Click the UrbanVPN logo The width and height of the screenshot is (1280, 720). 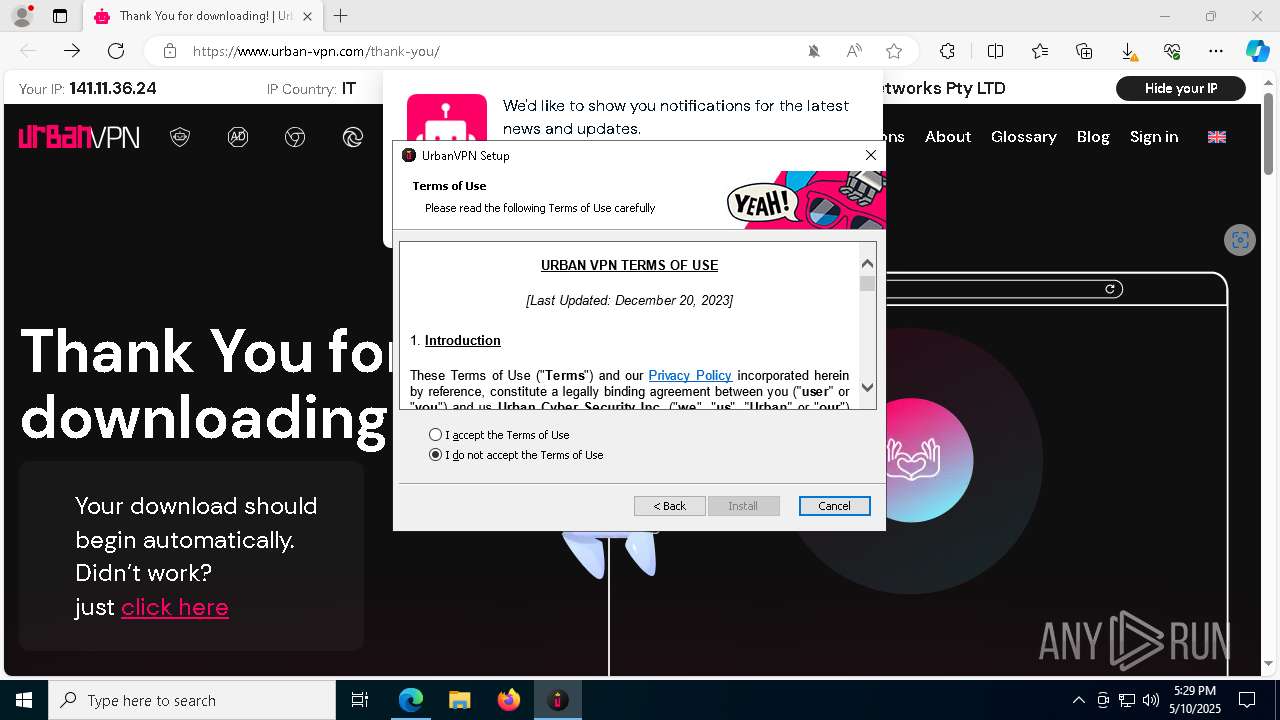click(79, 137)
